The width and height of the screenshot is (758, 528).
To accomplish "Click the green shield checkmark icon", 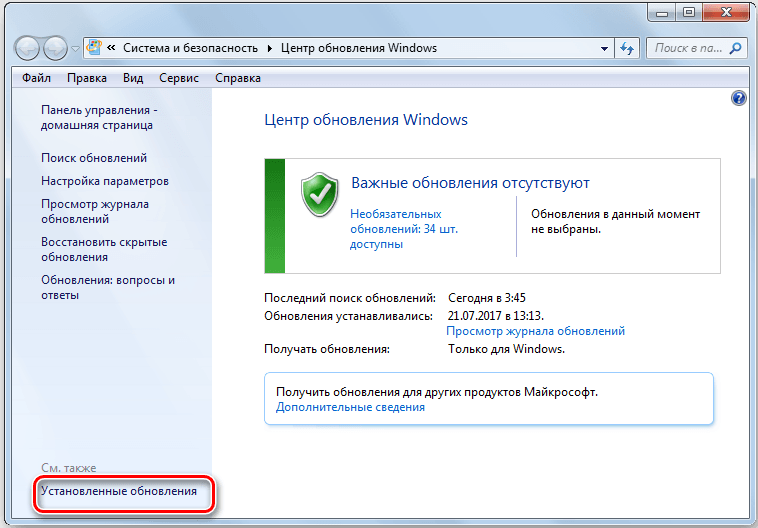I will point(319,195).
